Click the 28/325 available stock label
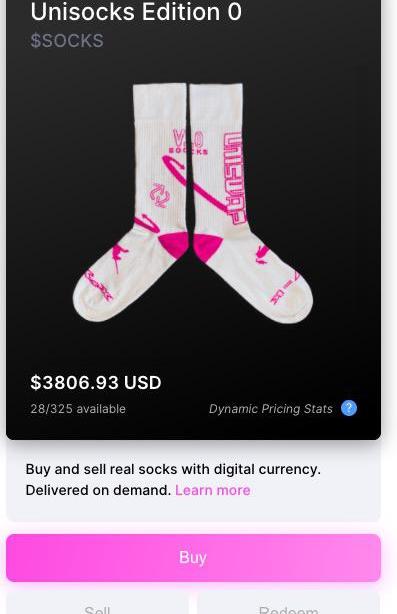 coord(78,409)
